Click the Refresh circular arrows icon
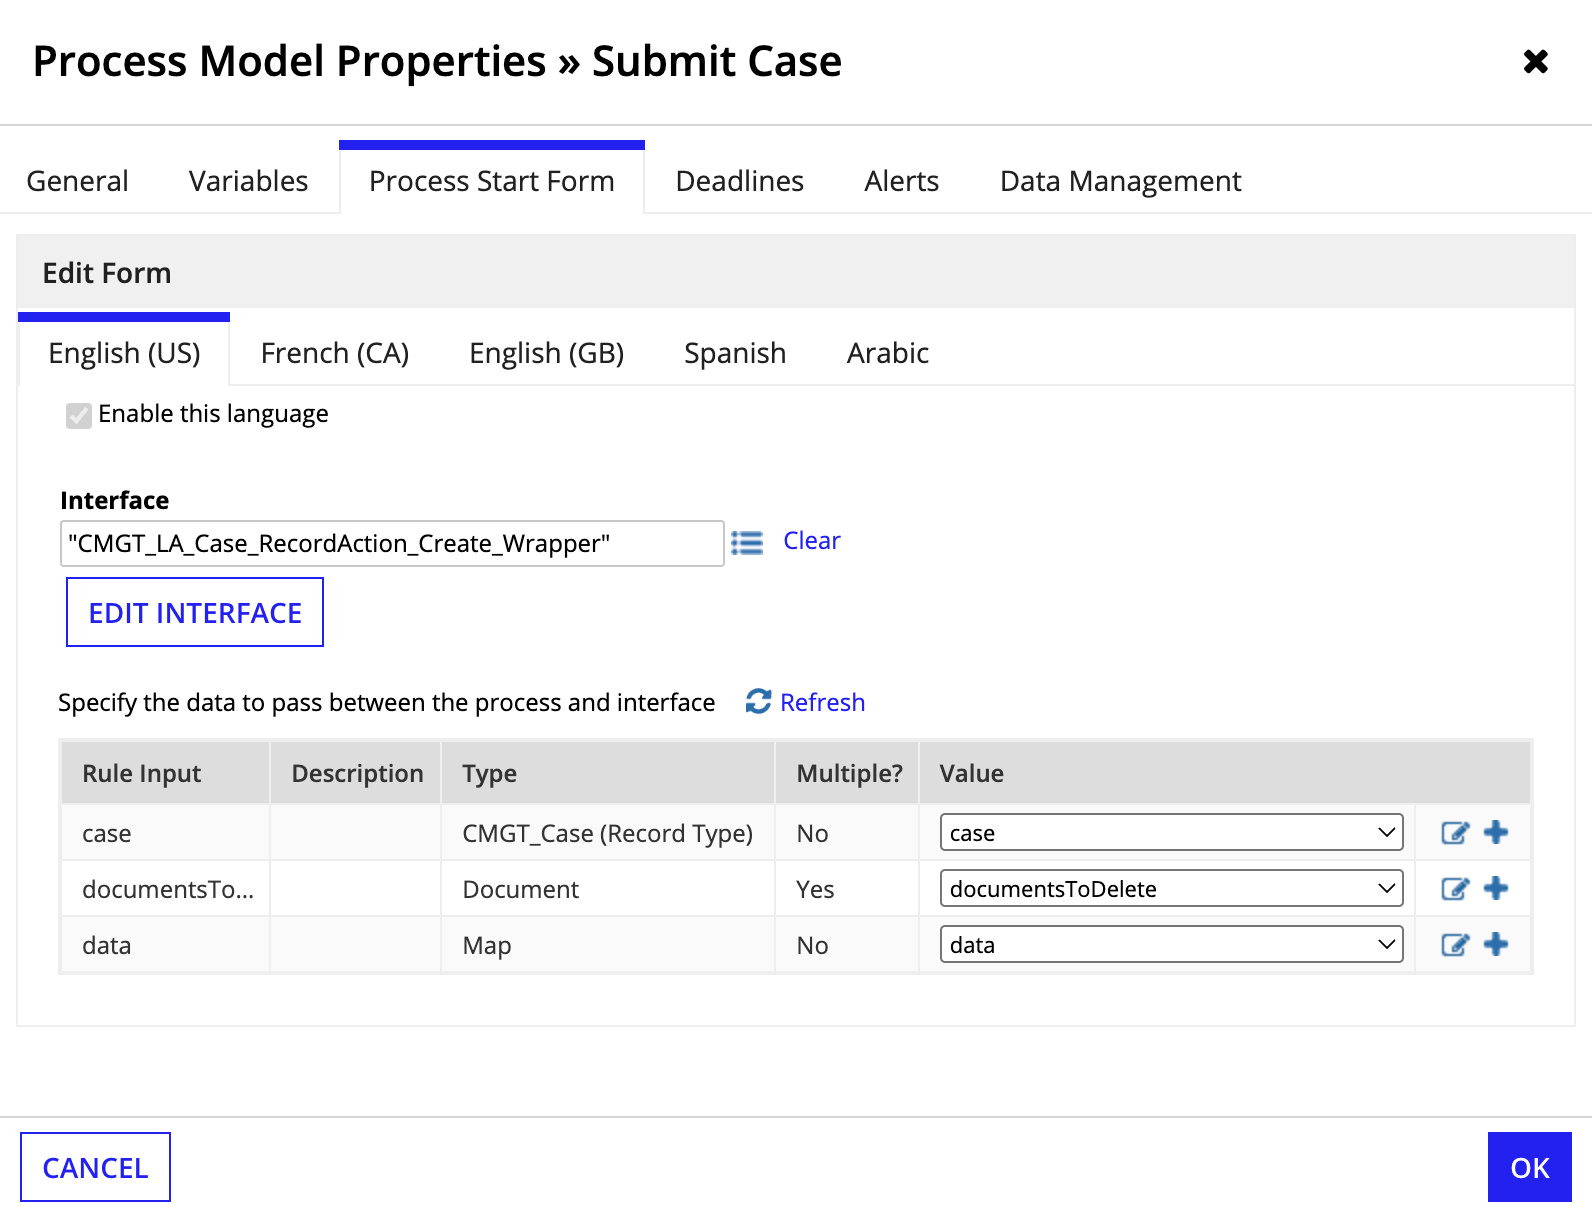 click(x=759, y=702)
